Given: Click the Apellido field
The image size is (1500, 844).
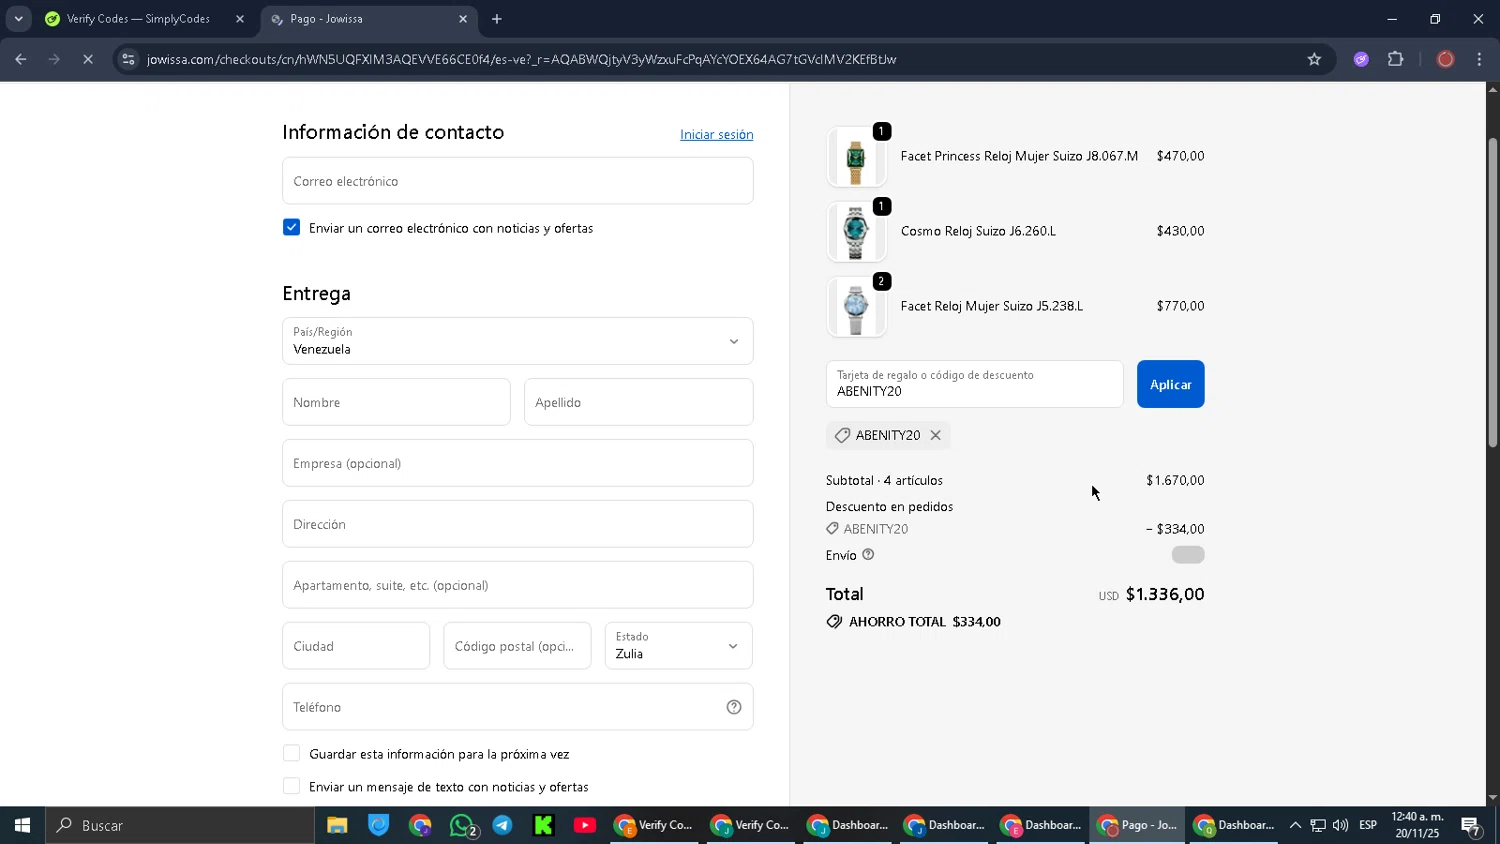Looking at the screenshot, I should coord(638,402).
